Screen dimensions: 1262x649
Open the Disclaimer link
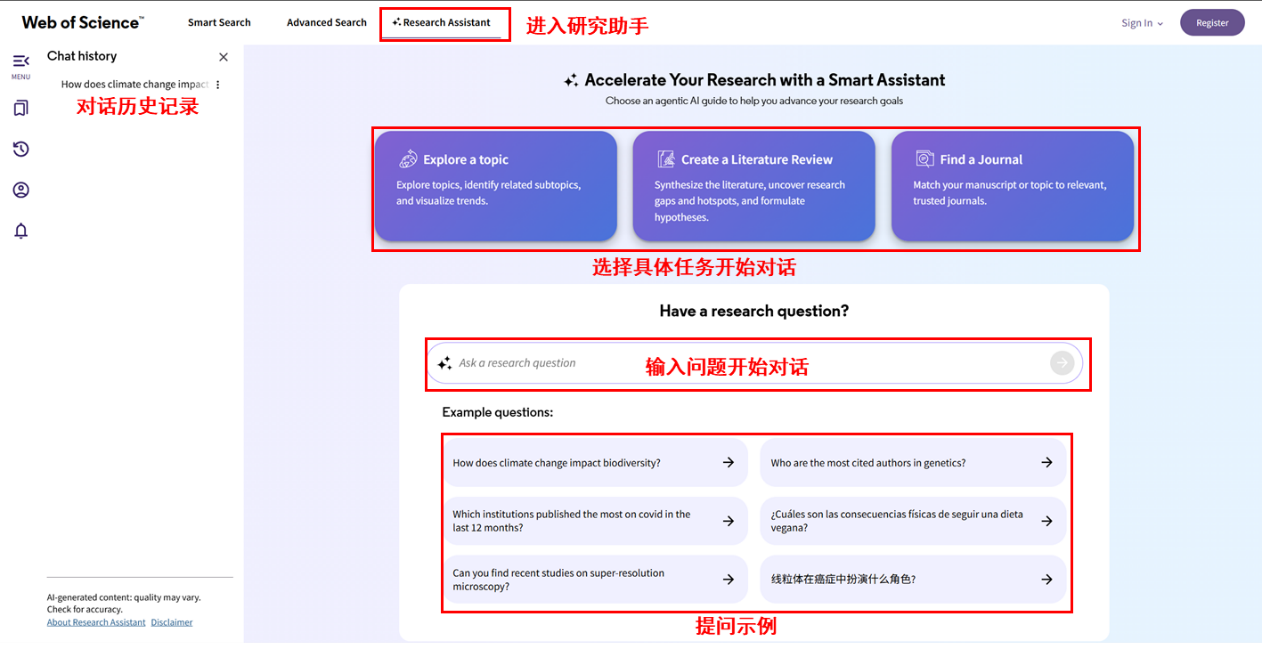171,622
